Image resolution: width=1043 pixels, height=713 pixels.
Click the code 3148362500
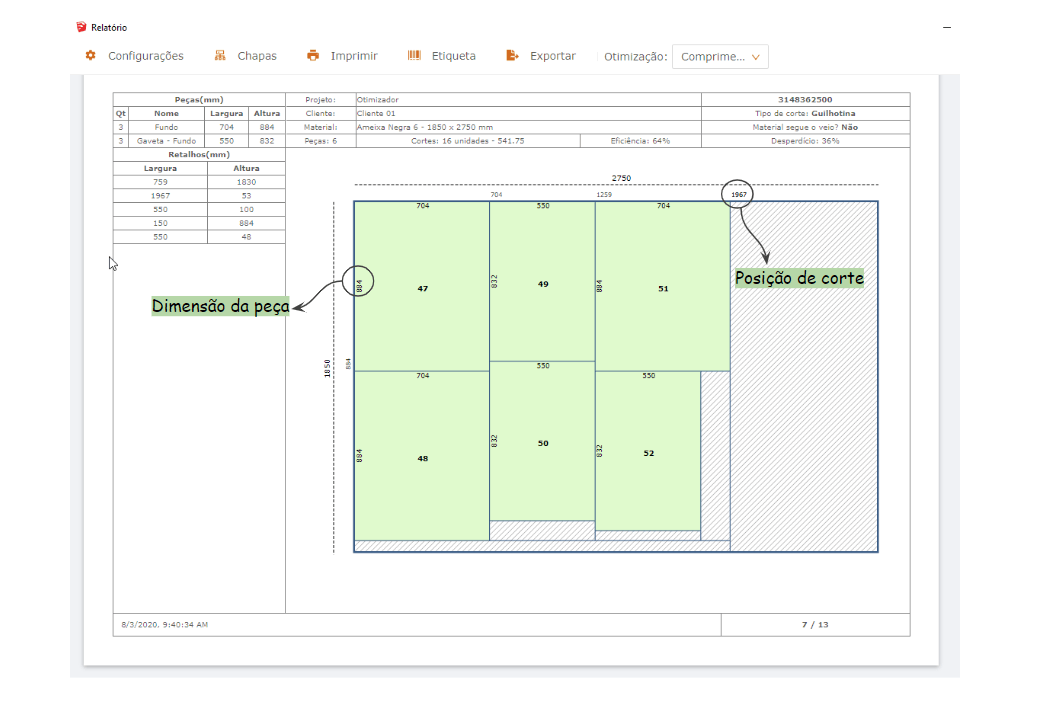805,100
